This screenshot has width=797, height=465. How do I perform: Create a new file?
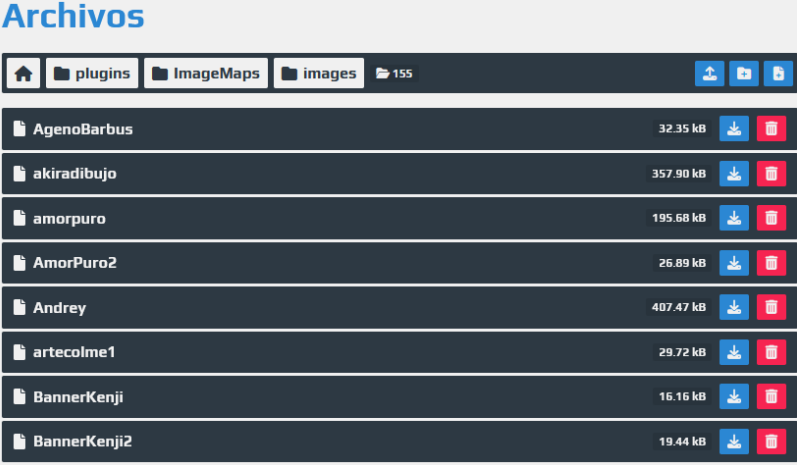778,74
